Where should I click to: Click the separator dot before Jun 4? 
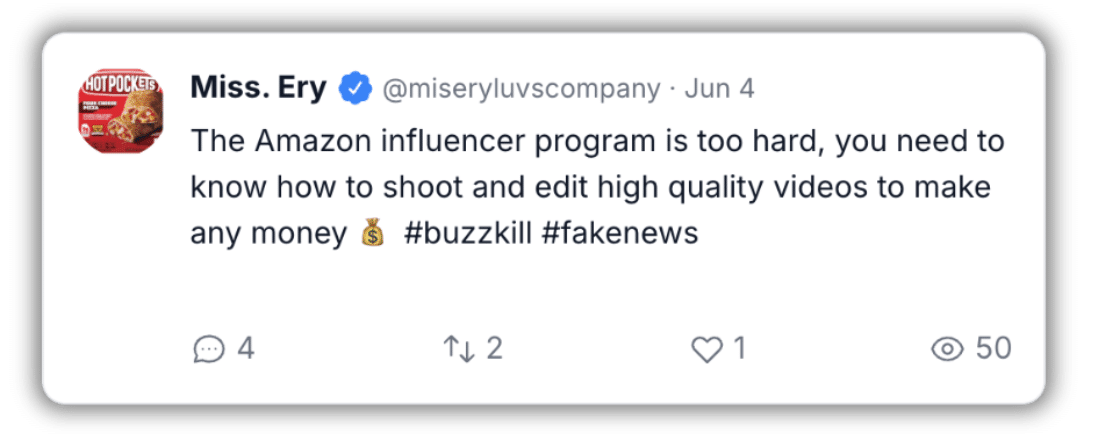[x=673, y=90]
